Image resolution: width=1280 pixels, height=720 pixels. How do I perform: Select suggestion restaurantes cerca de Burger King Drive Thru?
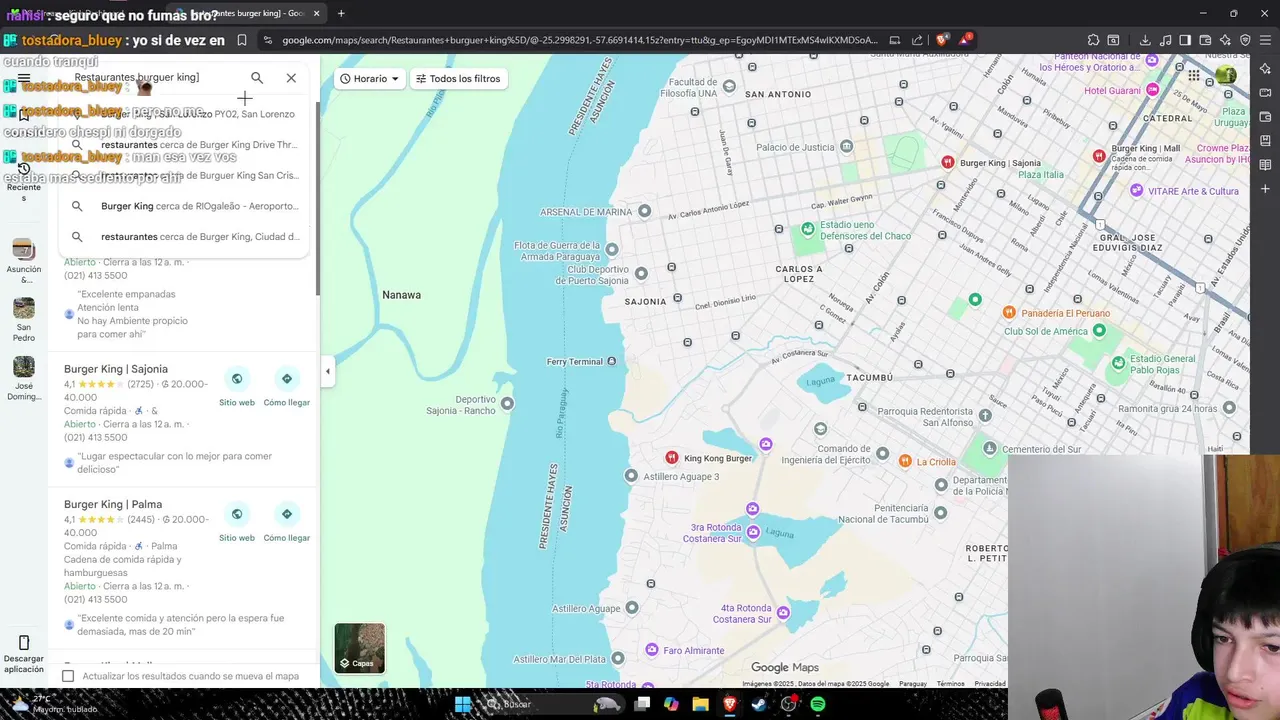(x=185, y=145)
